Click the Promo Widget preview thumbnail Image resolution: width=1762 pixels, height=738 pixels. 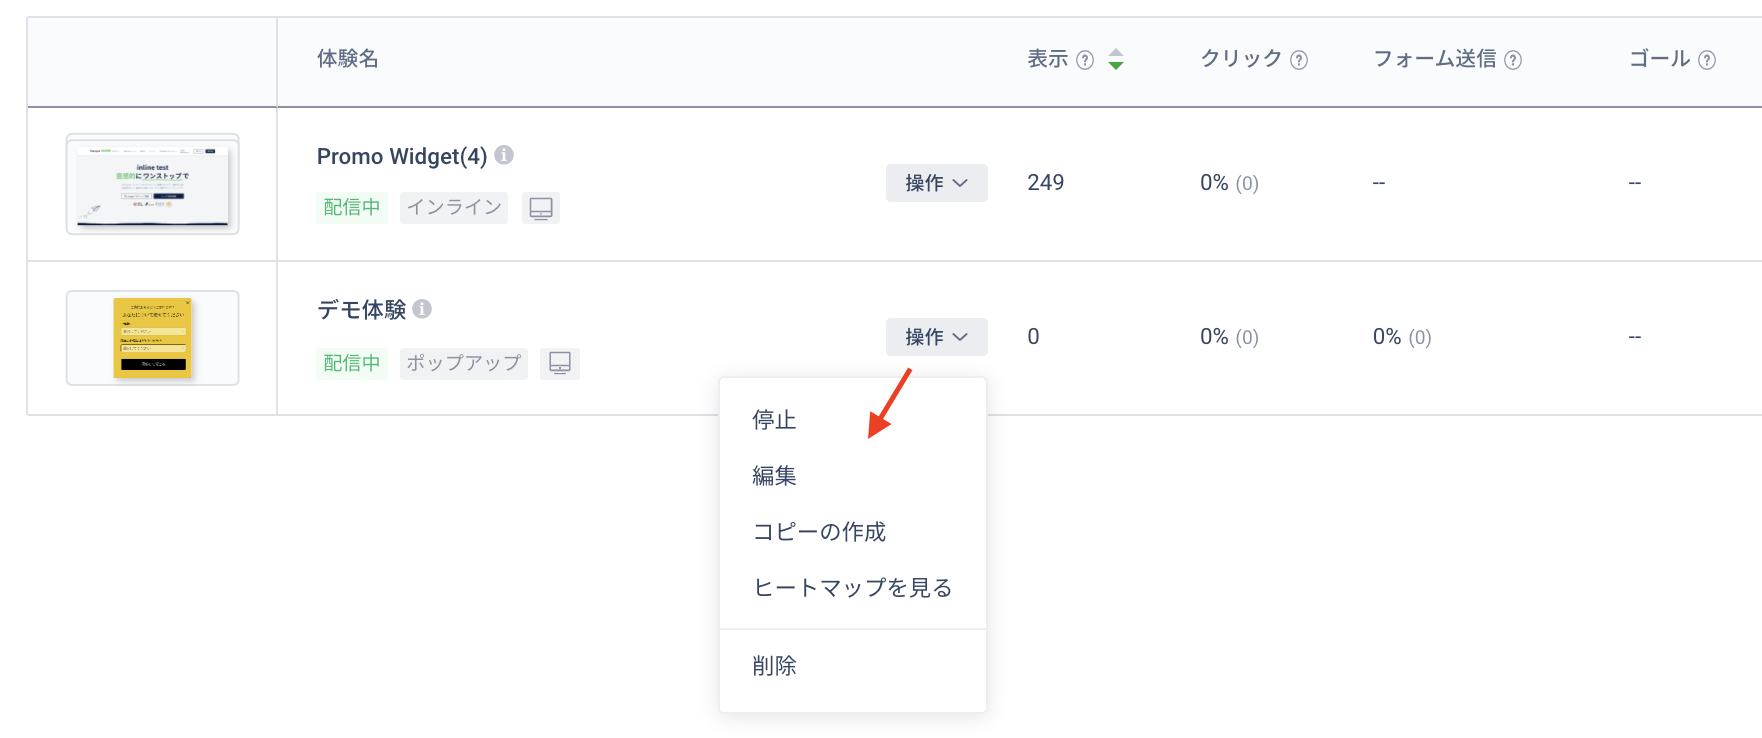(152, 184)
